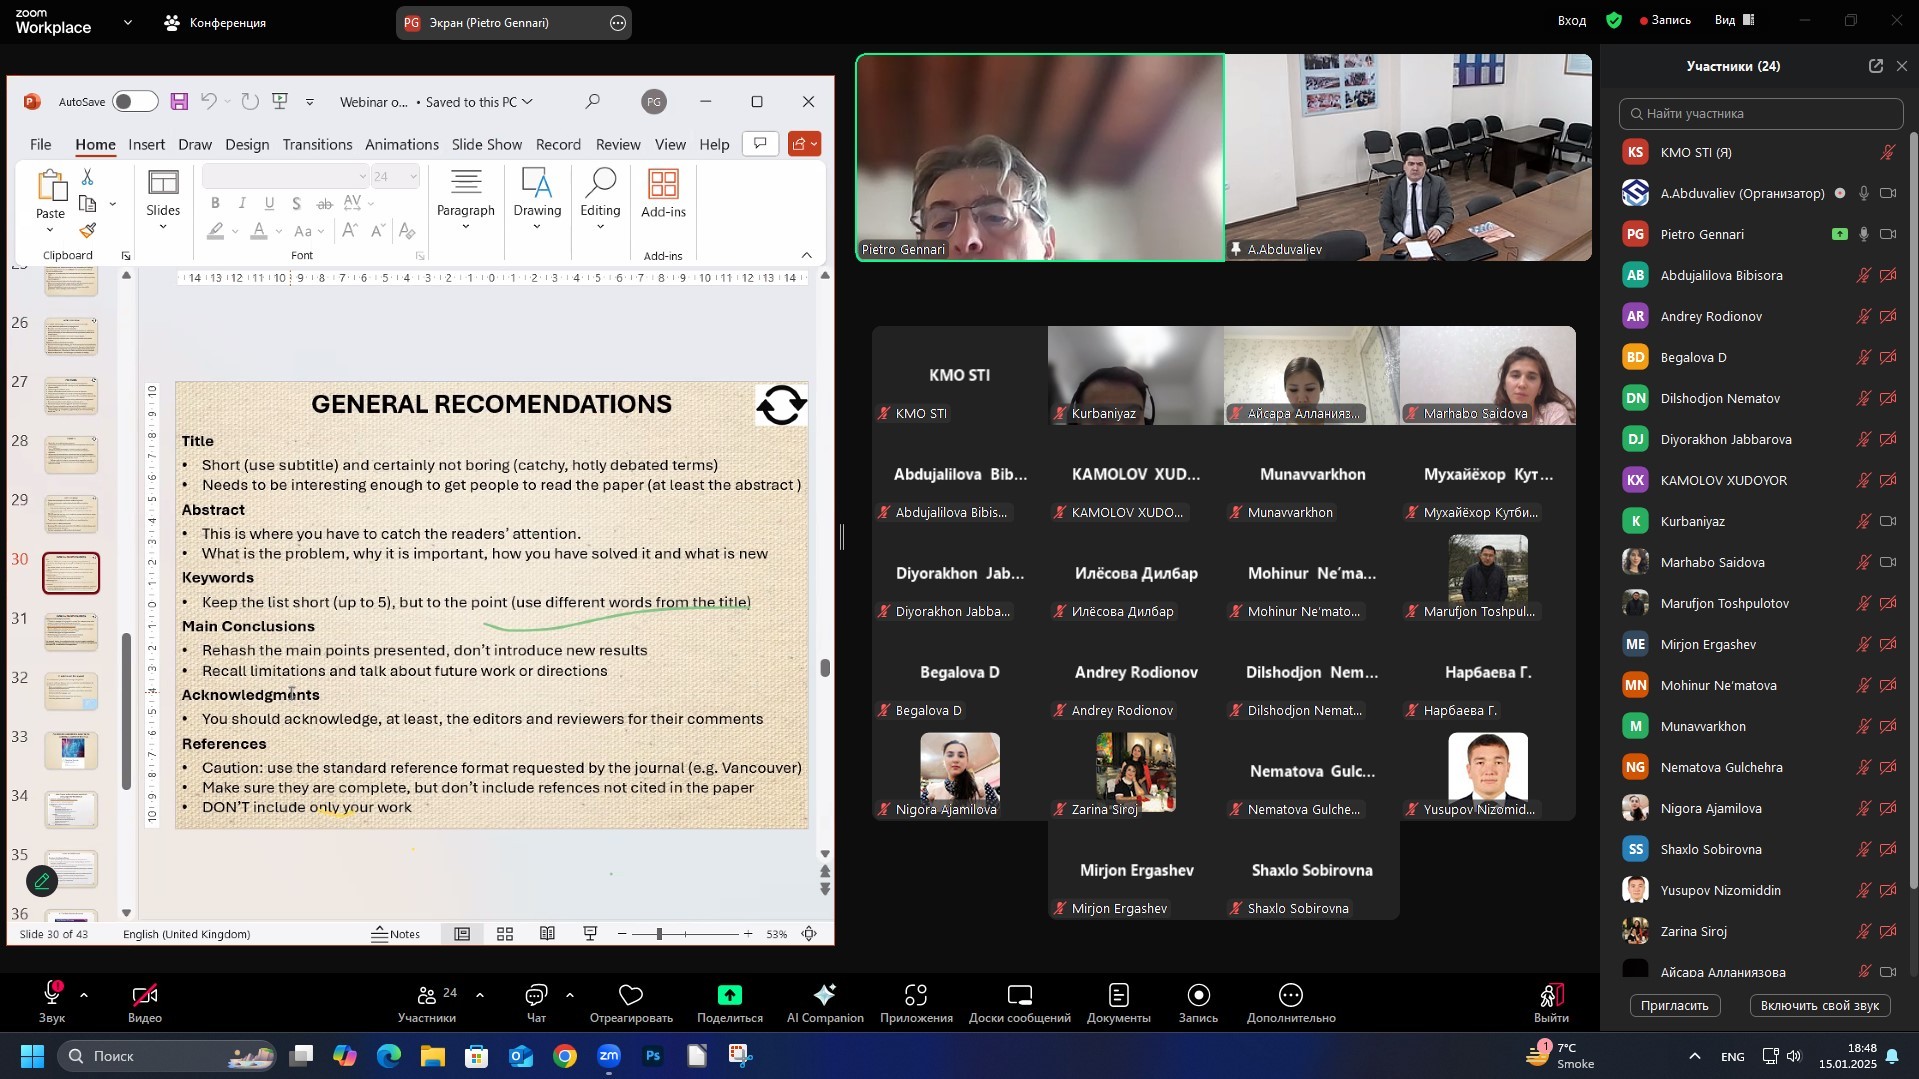The height and width of the screenshot is (1079, 1919).
Task: Click the Включить свой звук button
Action: point(1820,1005)
